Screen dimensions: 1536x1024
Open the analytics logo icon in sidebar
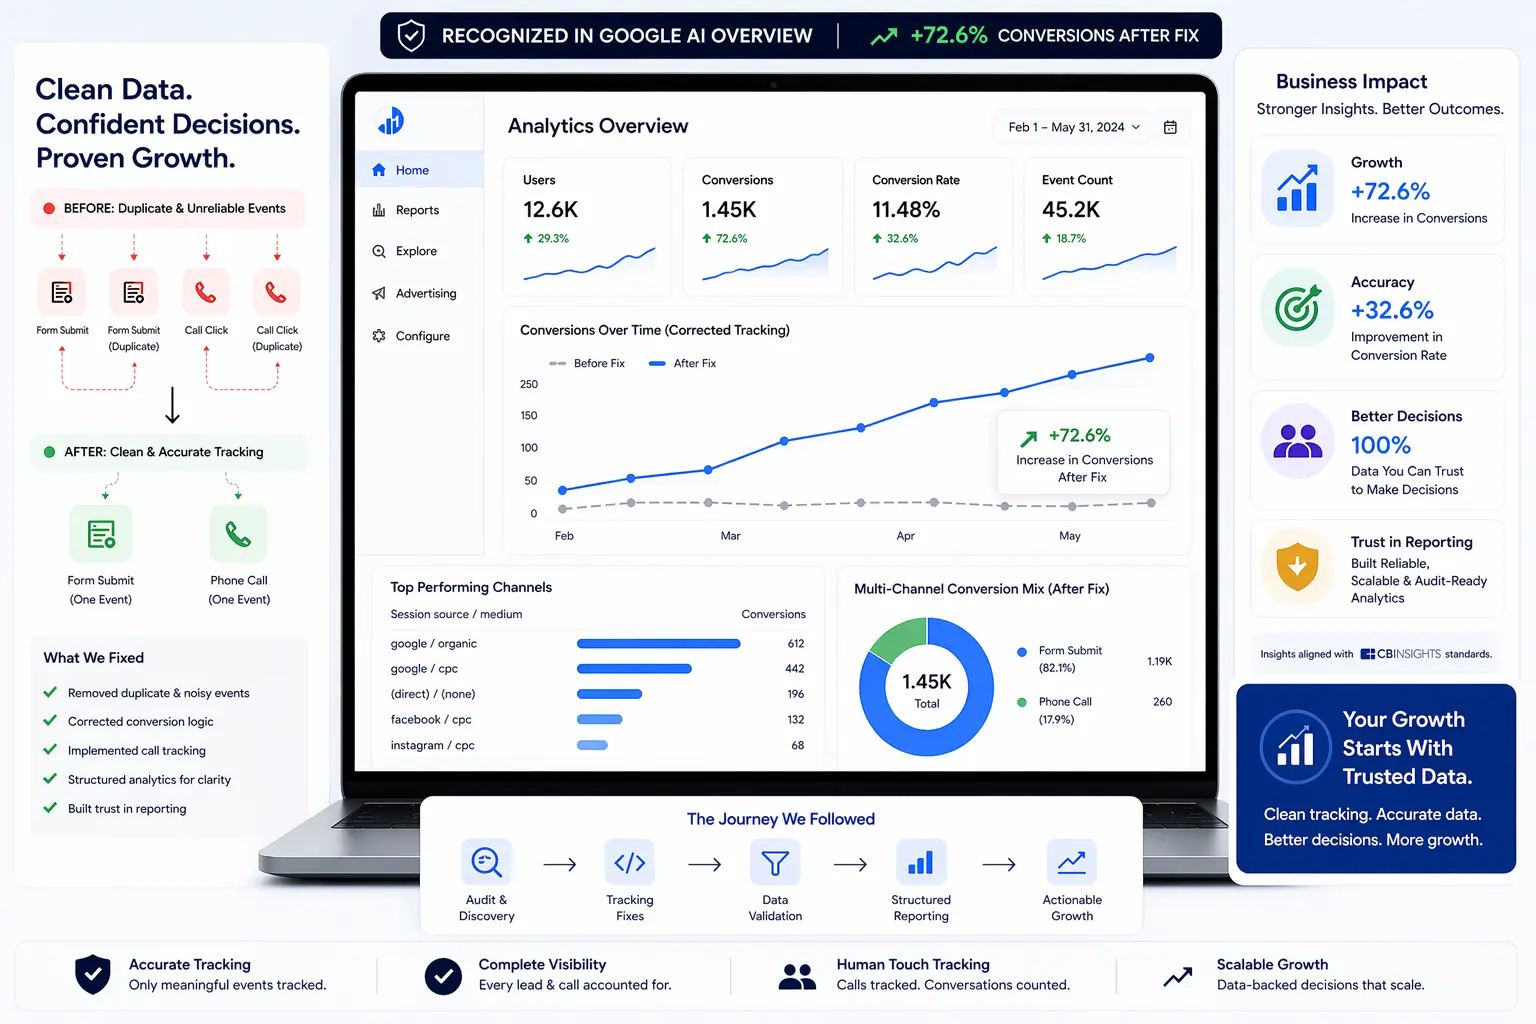tap(390, 121)
